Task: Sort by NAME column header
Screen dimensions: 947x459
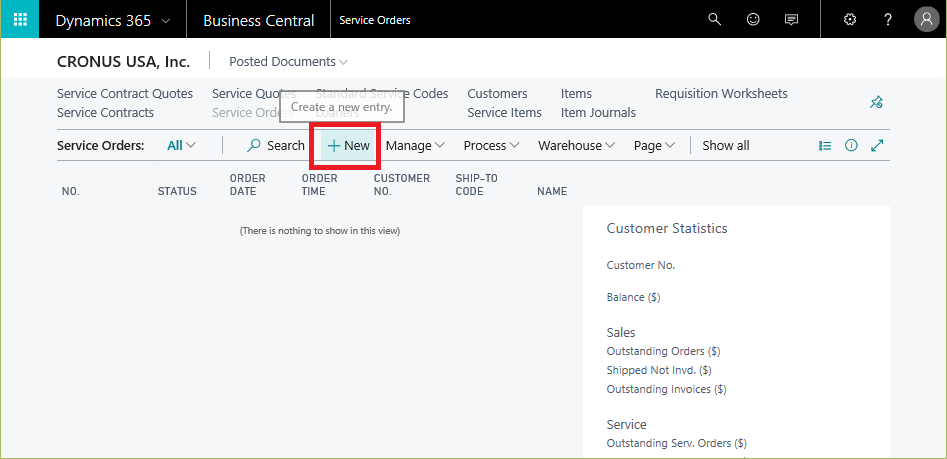Action: coord(552,191)
